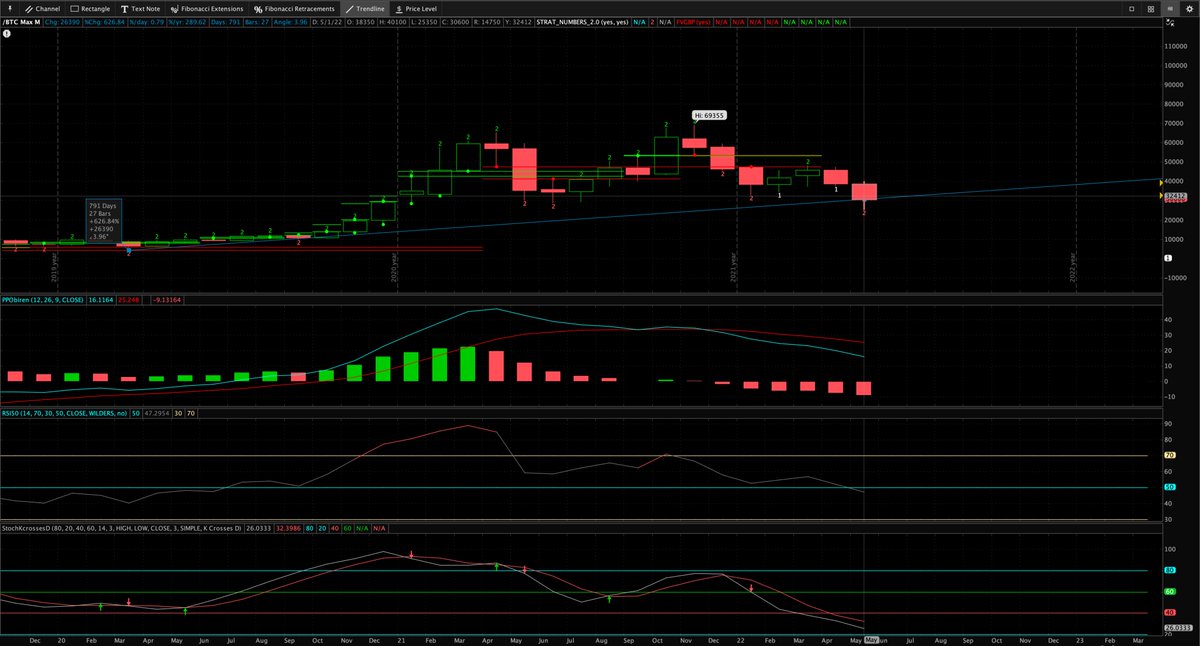Select the Rectangle drawing tool
This screenshot has width=1200, height=646.
[90, 8]
